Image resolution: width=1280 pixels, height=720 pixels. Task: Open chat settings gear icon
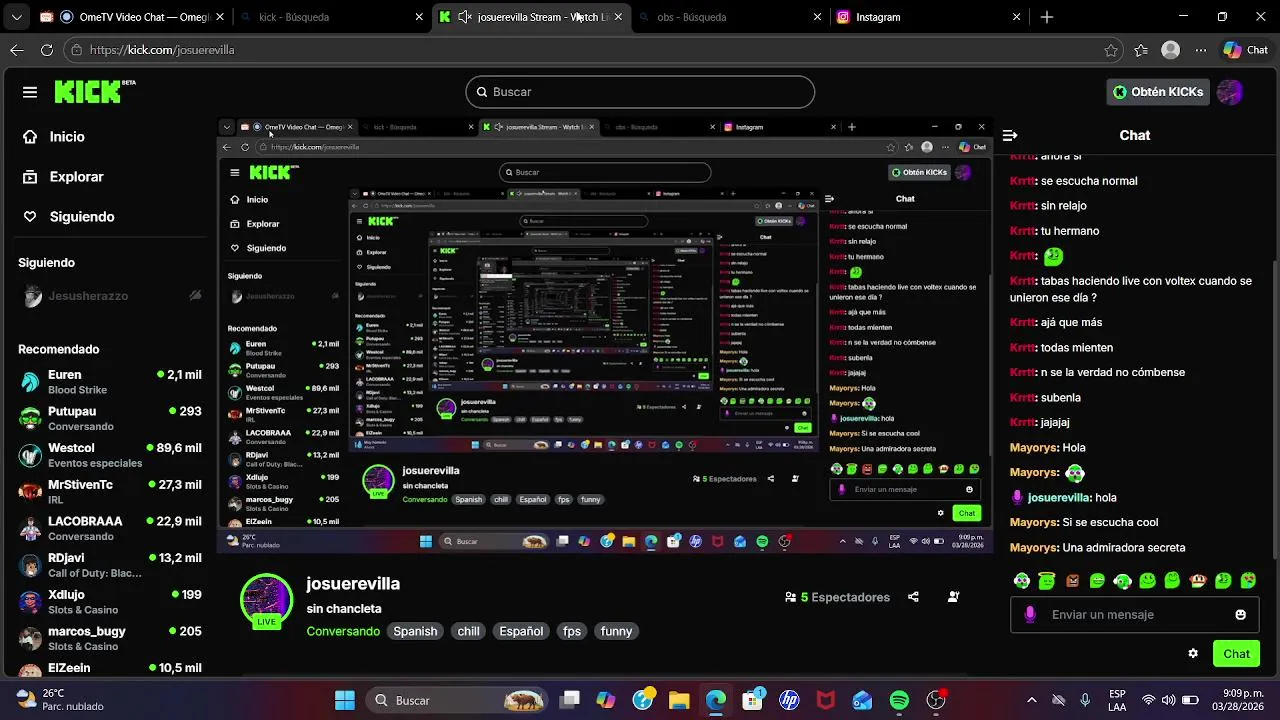[x=1193, y=653]
